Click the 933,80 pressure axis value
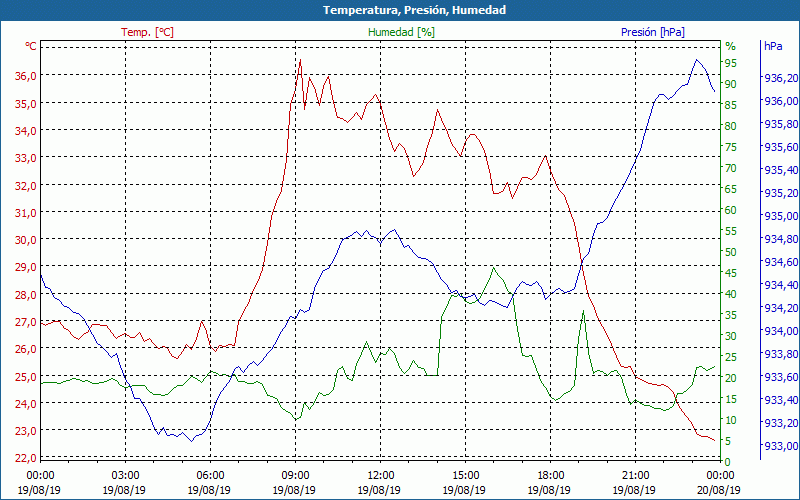Image resolution: width=800 pixels, height=500 pixels. coord(781,354)
